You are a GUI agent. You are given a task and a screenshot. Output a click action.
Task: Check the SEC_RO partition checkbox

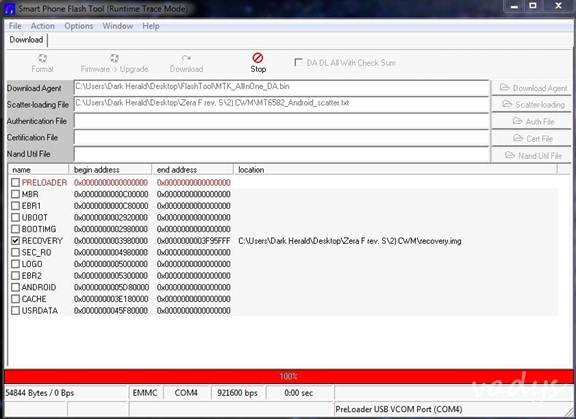coord(15,252)
